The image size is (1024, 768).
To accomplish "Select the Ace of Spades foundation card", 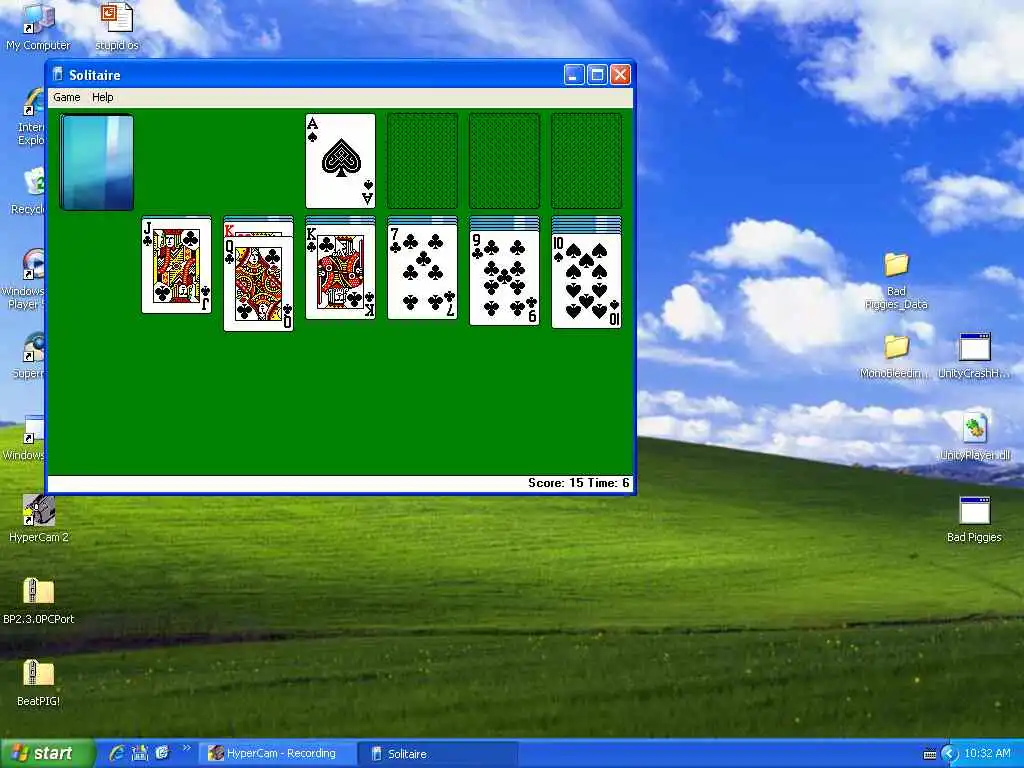I will 340,161.
